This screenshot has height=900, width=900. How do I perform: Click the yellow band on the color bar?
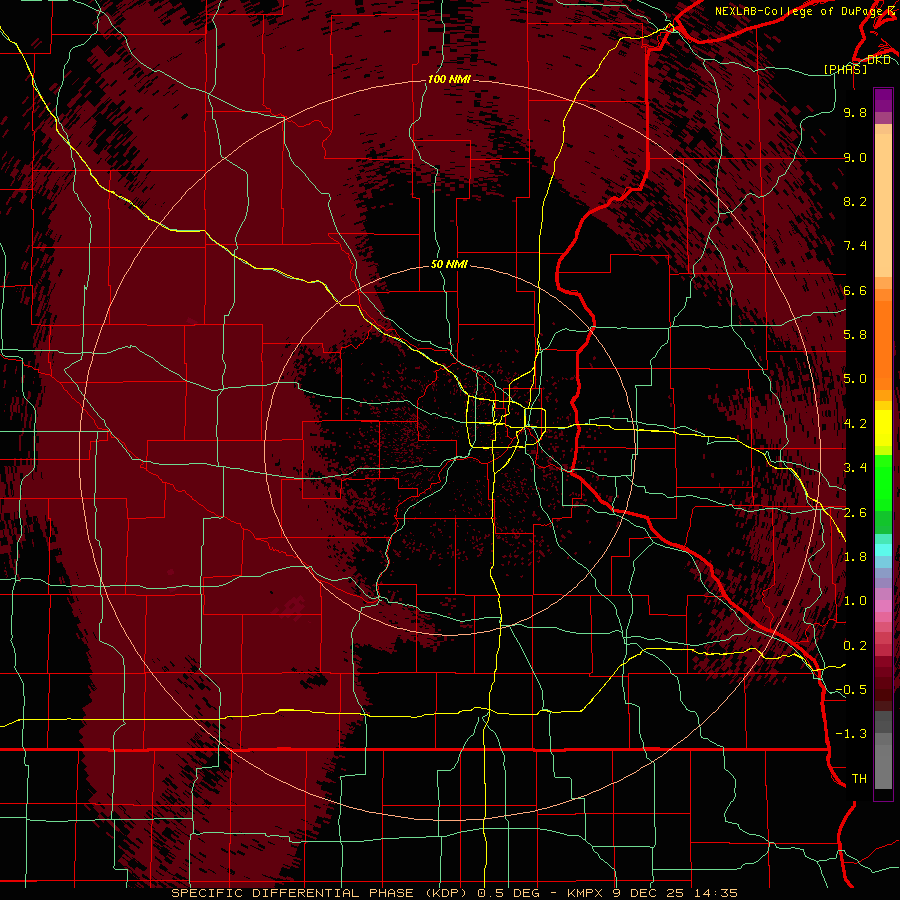click(x=883, y=428)
